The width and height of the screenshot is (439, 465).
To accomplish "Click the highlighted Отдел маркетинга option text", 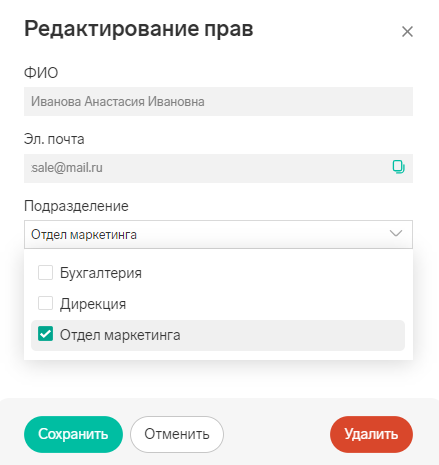I will pos(120,335).
